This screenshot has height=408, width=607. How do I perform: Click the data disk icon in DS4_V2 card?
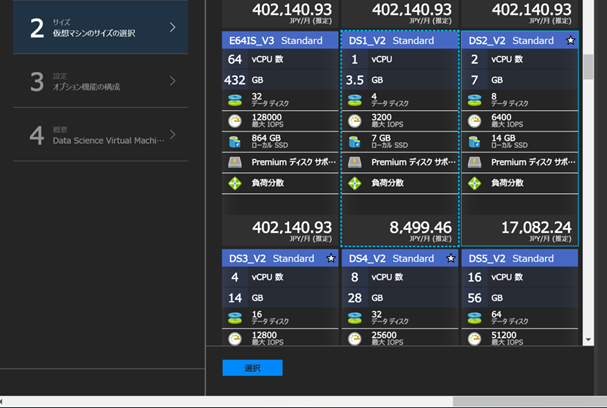pos(355,318)
